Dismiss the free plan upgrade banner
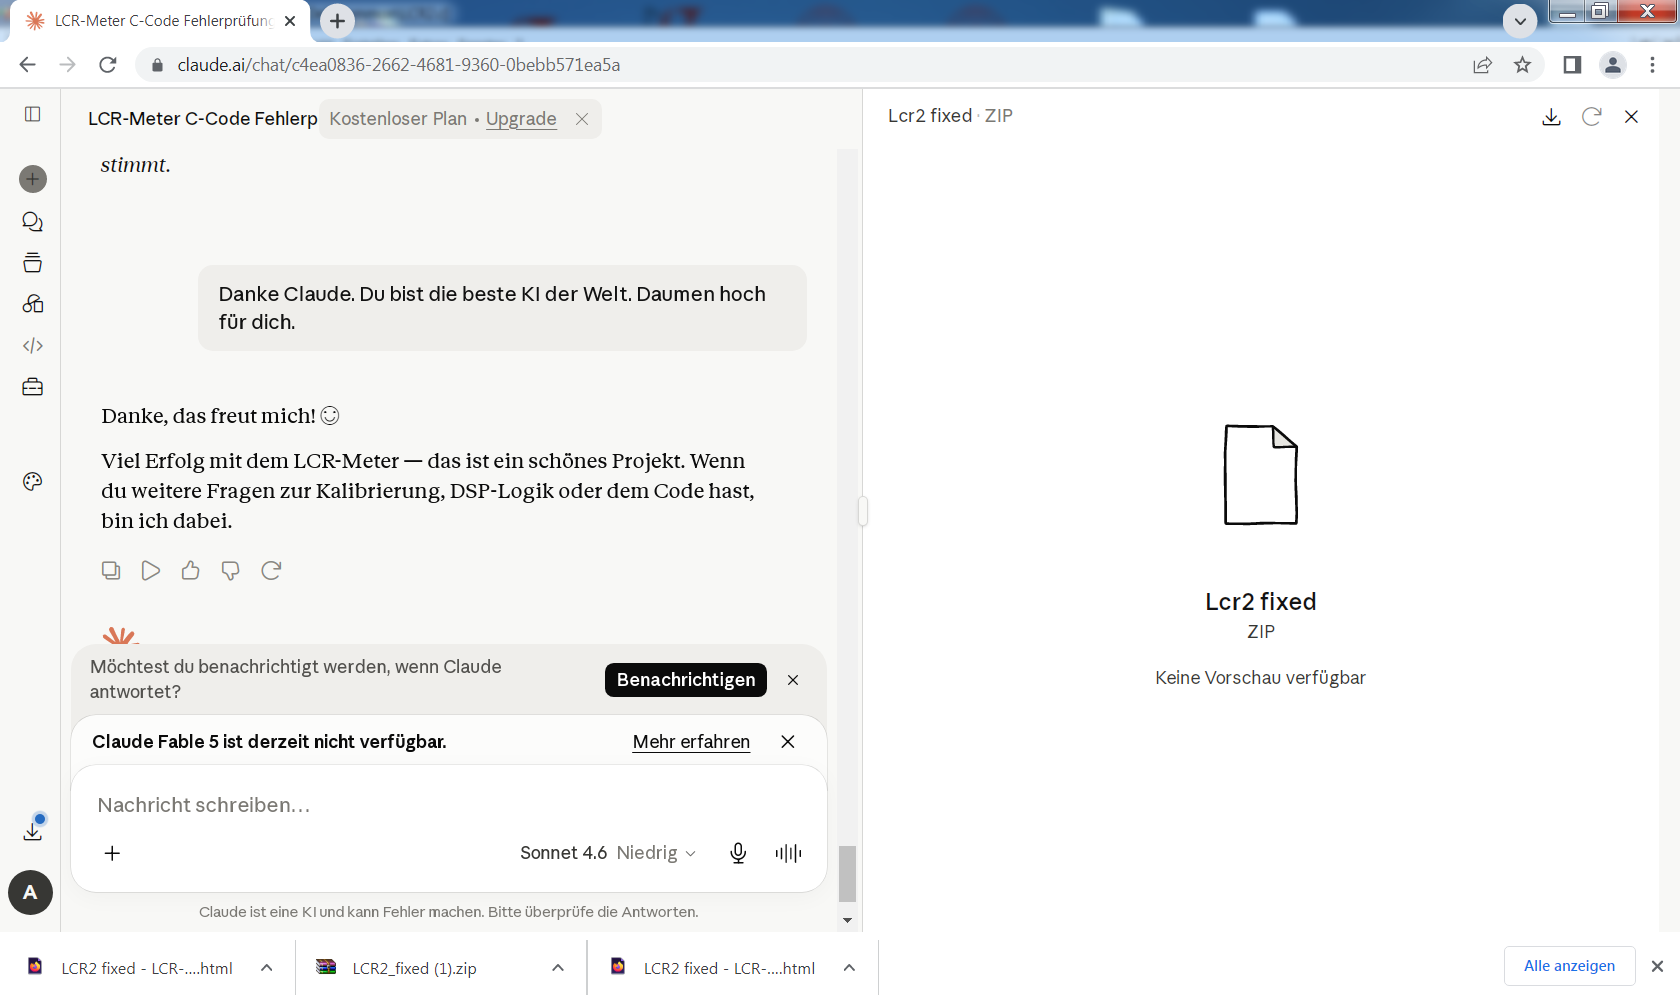Screen dimensions: 1680x1002 coord(582,119)
